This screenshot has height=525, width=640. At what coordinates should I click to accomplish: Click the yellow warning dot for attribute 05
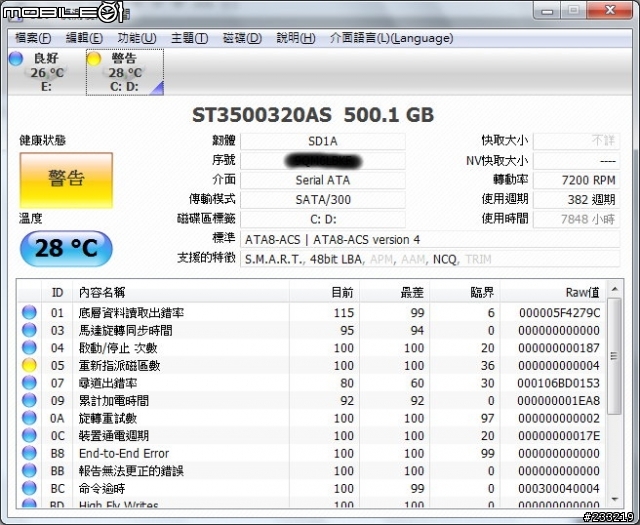[29, 365]
